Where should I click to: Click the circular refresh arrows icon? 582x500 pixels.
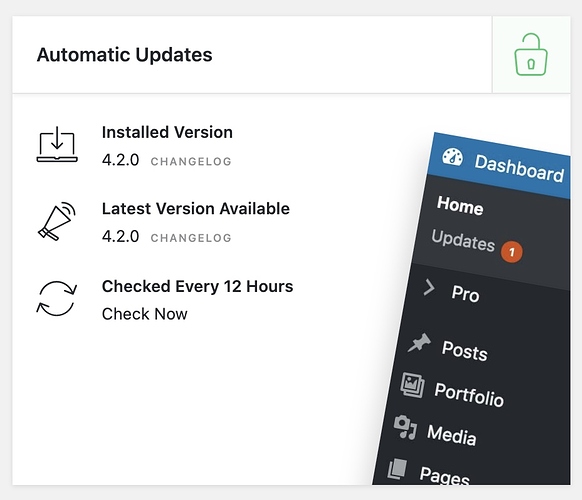pos(56,298)
